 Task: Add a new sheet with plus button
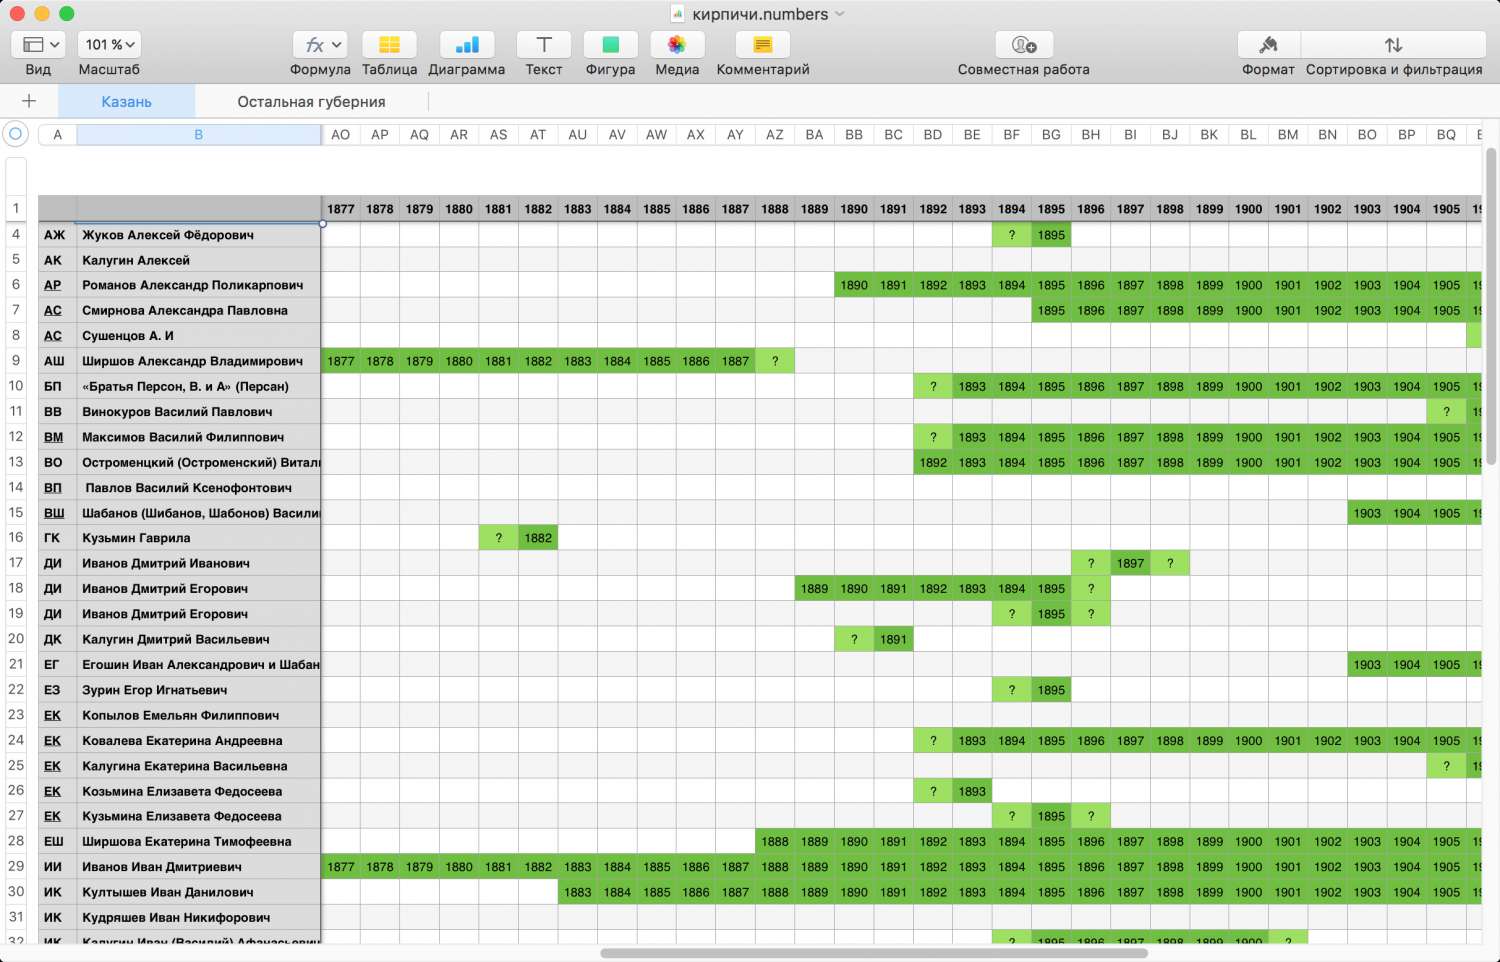[x=29, y=101]
